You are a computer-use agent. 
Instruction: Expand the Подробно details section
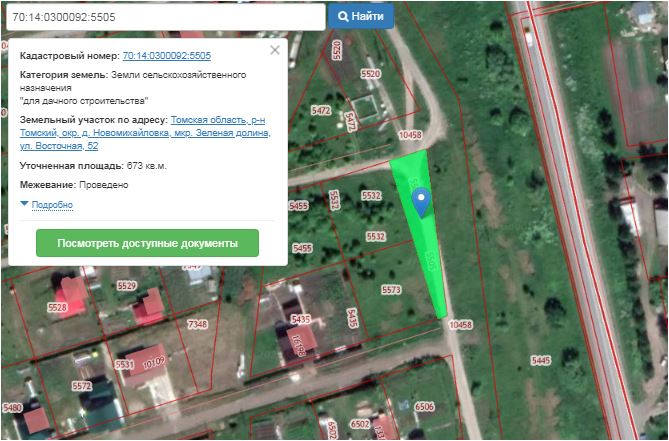[x=52, y=205]
